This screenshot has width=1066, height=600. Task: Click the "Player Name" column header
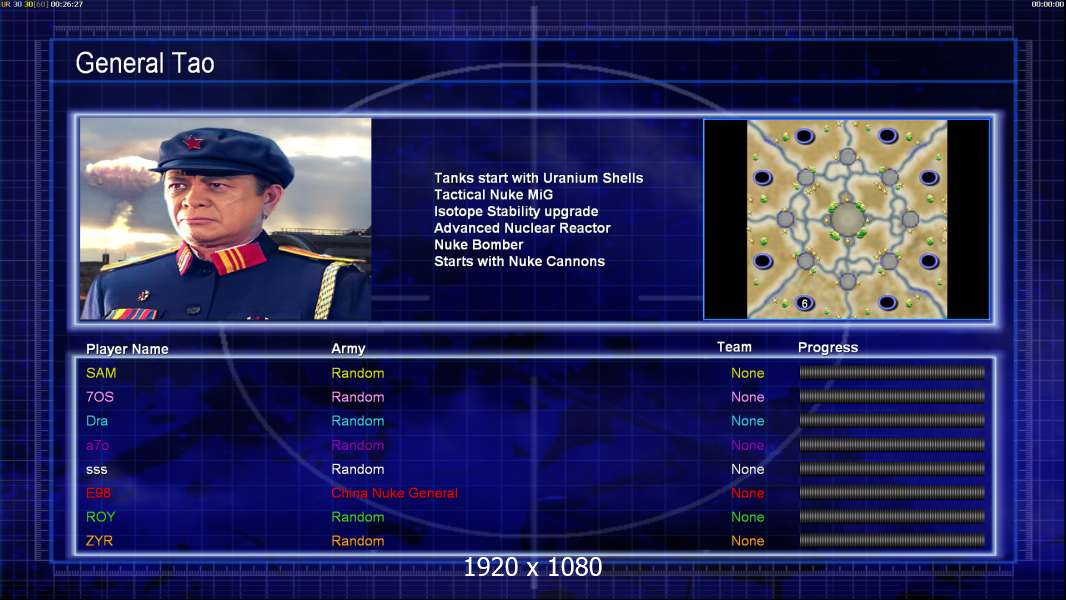(x=127, y=349)
